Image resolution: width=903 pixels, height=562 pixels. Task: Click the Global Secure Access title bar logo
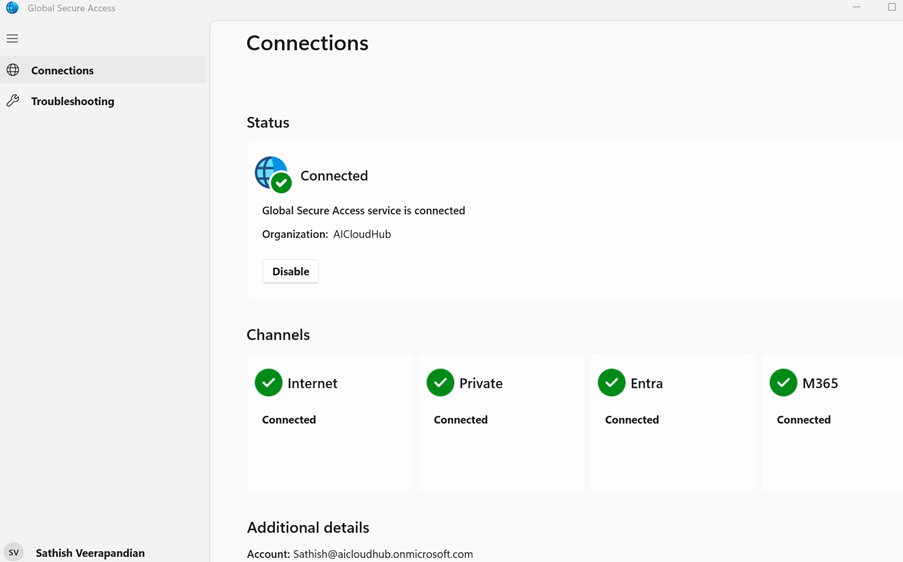tap(12, 8)
